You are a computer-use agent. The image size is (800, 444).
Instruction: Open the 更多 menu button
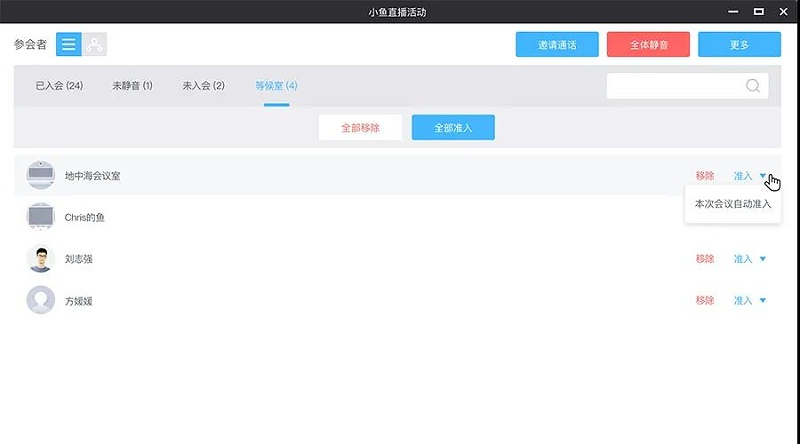coord(739,45)
